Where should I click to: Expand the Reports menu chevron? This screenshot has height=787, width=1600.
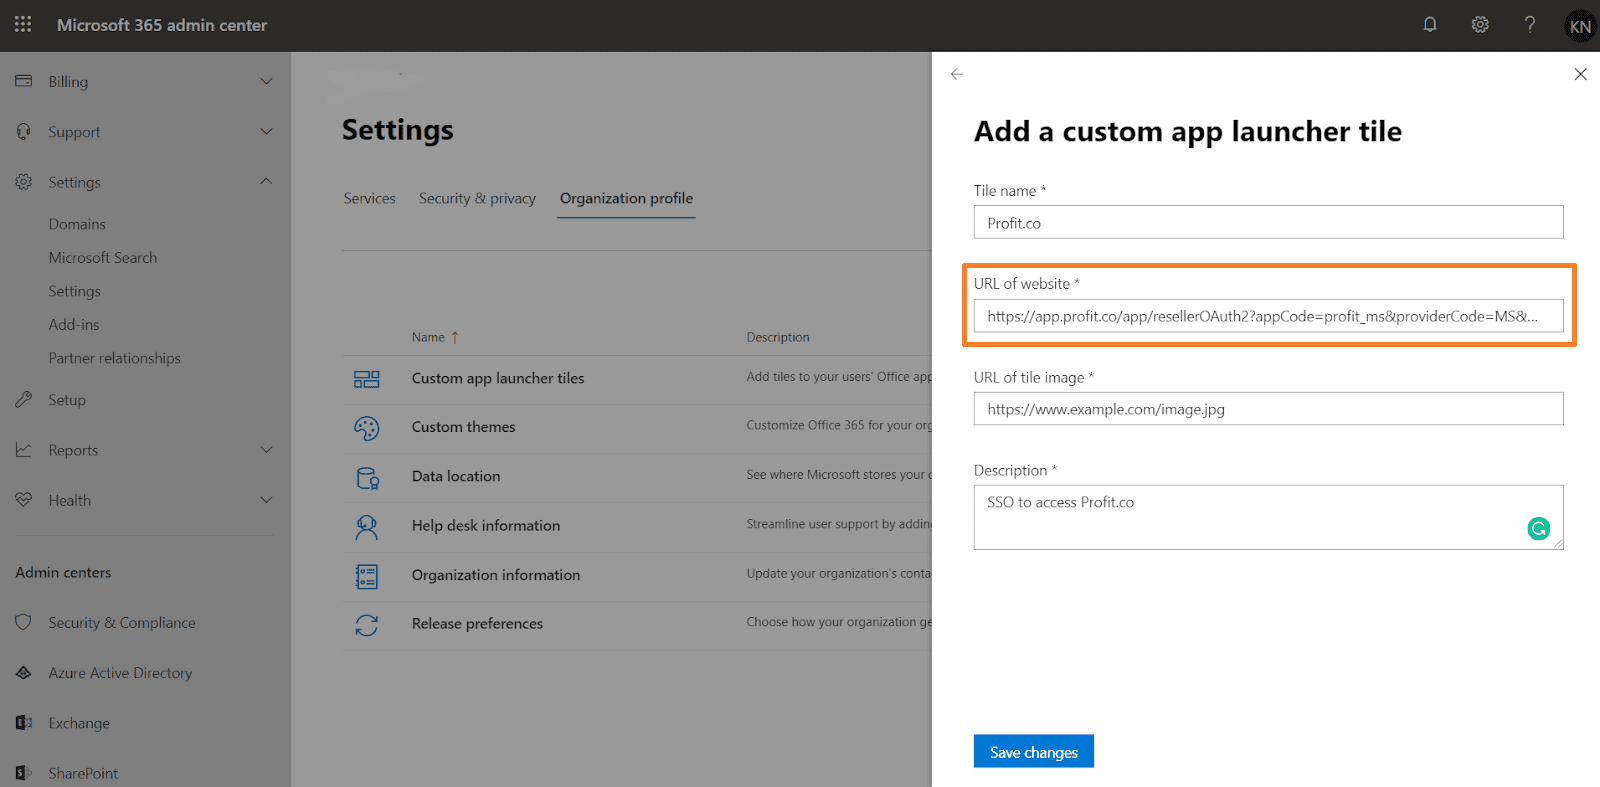click(x=266, y=450)
